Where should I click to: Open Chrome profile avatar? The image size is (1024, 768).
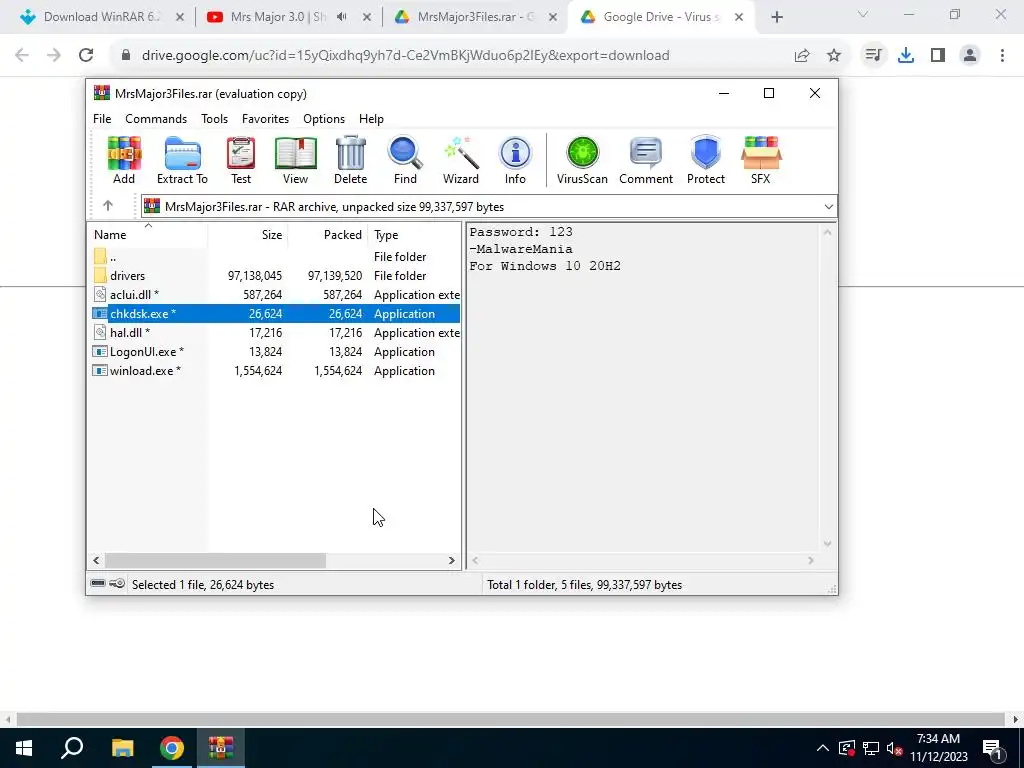pos(970,56)
